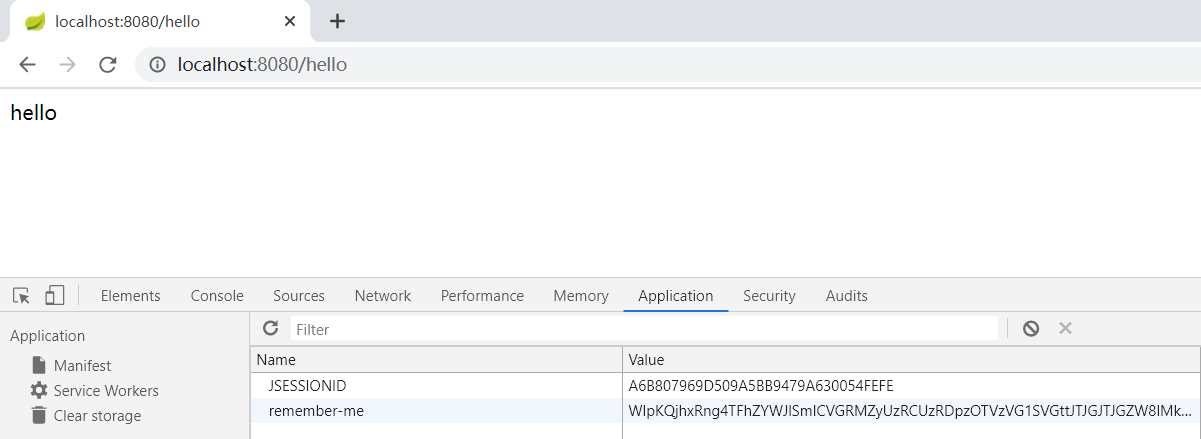The height and width of the screenshot is (439, 1201).
Task: Open the Console tab
Action: coord(217,296)
